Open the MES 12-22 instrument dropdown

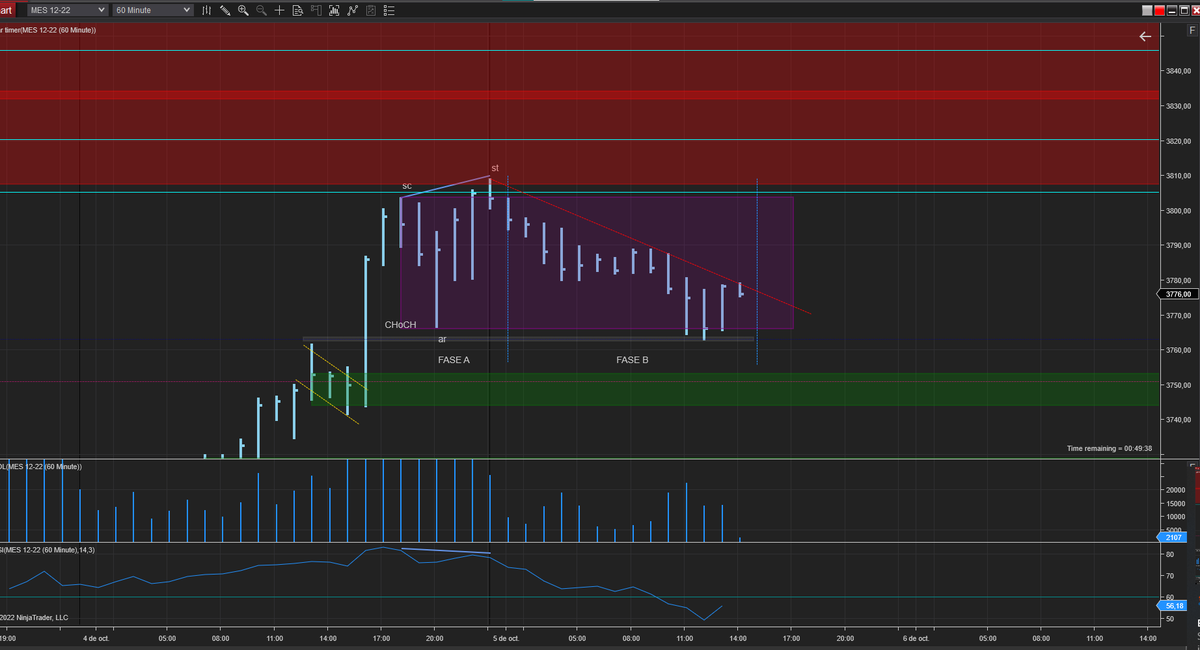click(x=67, y=10)
